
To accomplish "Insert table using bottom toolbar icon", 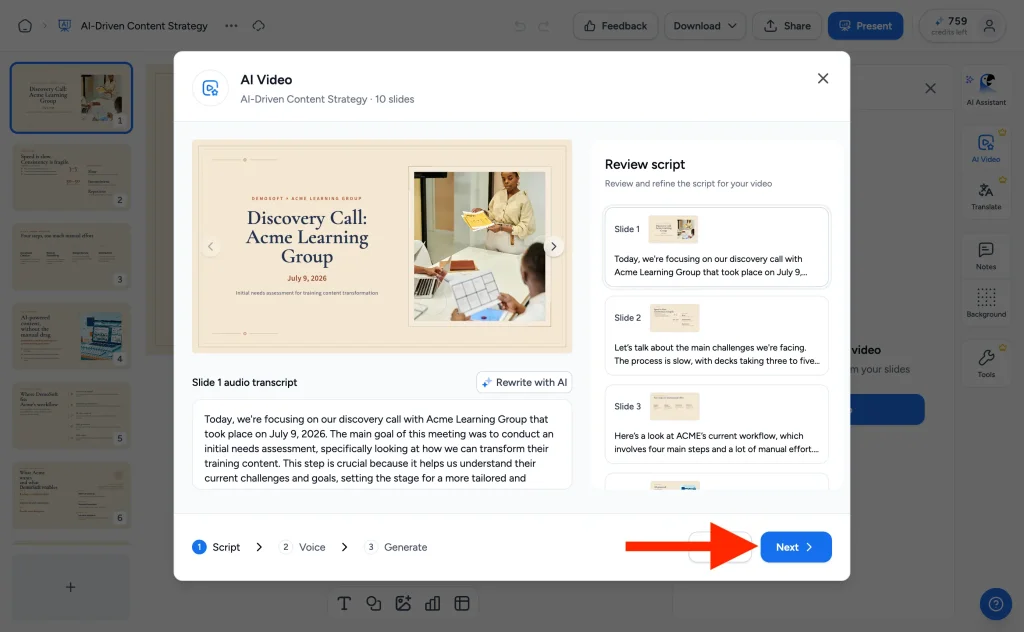I will point(462,603).
